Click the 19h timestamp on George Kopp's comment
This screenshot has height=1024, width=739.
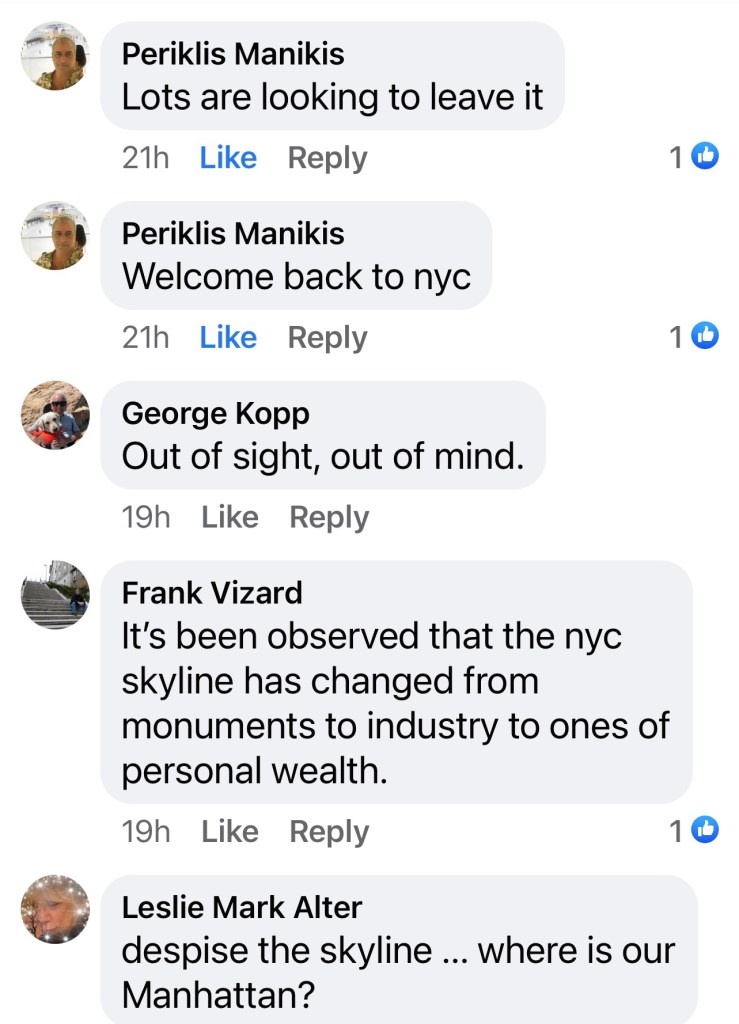(146, 517)
